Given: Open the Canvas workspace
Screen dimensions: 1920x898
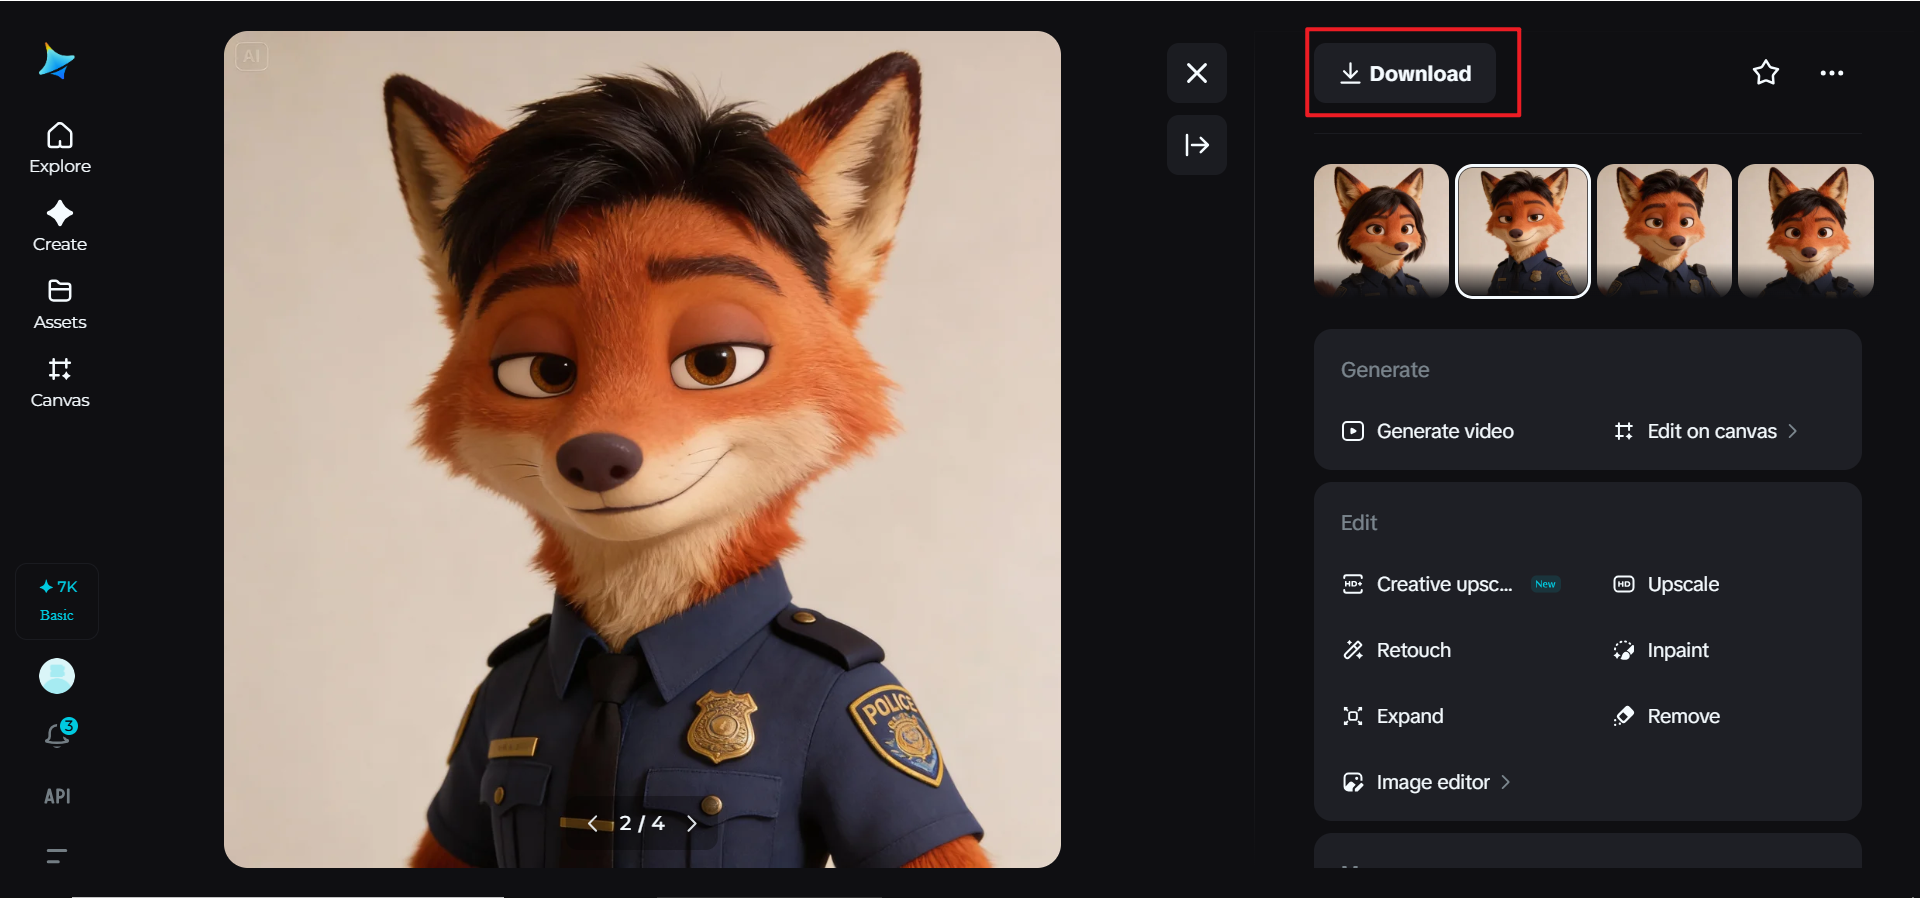Looking at the screenshot, I should click(60, 382).
